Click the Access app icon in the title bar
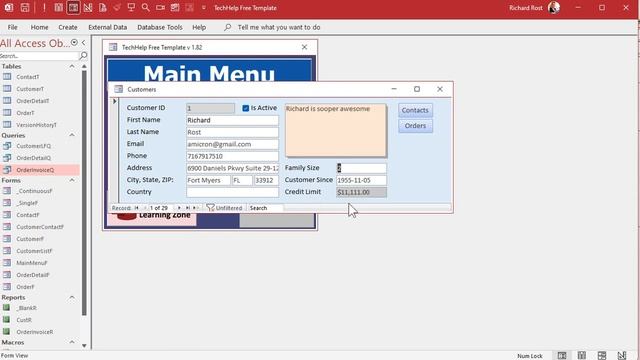 tap(9, 7)
